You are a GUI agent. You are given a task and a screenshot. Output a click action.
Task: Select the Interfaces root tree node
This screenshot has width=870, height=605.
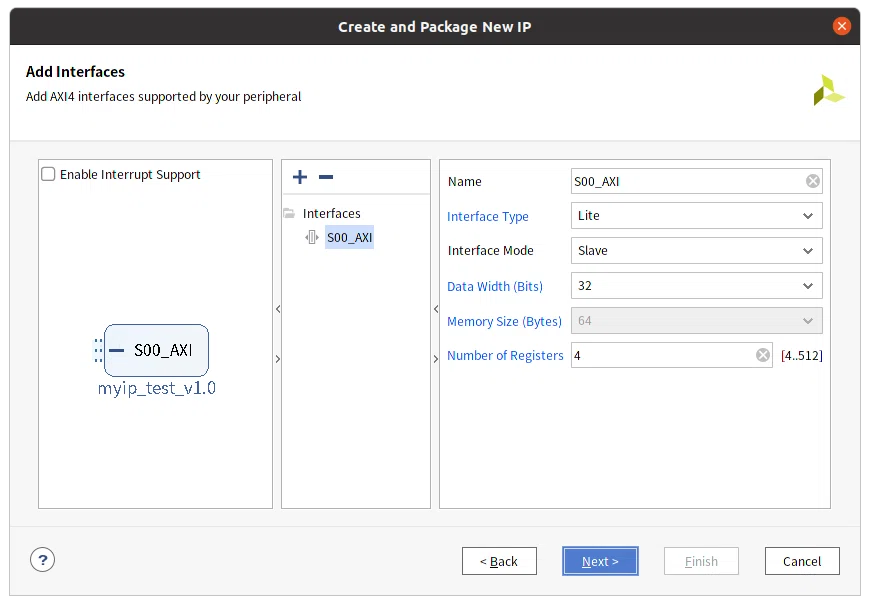pos(331,213)
